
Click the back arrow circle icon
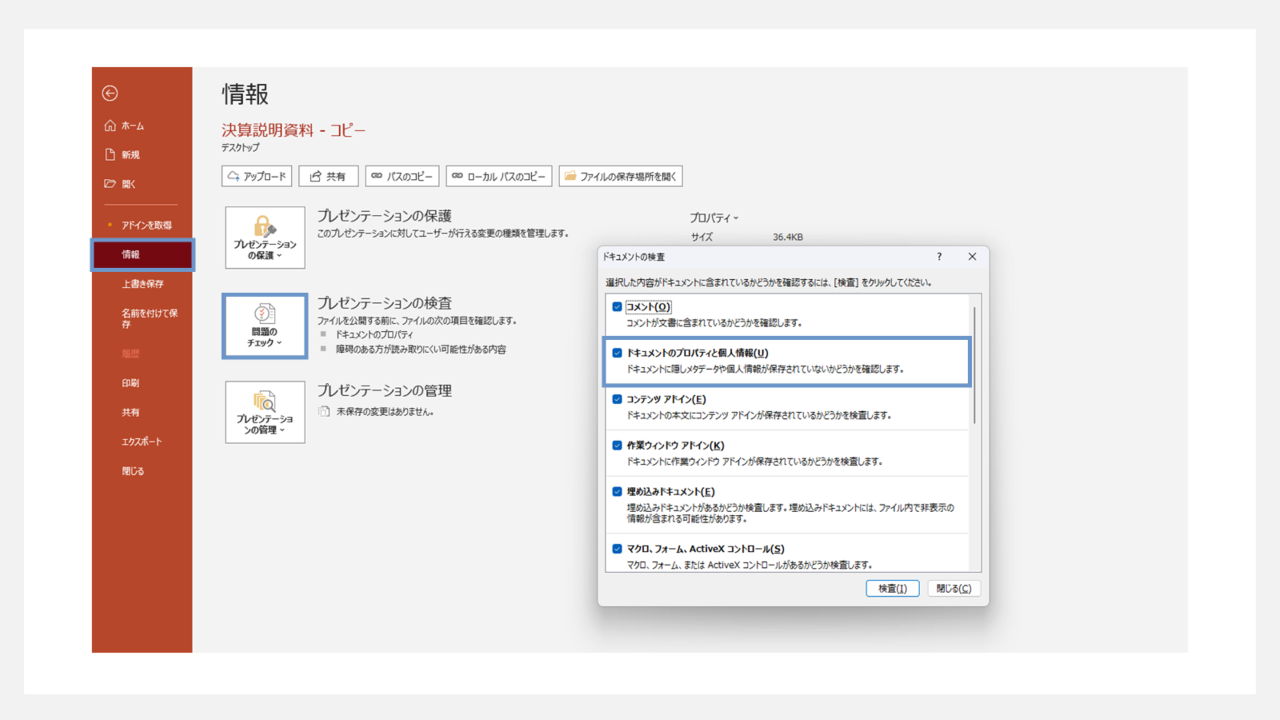click(110, 93)
